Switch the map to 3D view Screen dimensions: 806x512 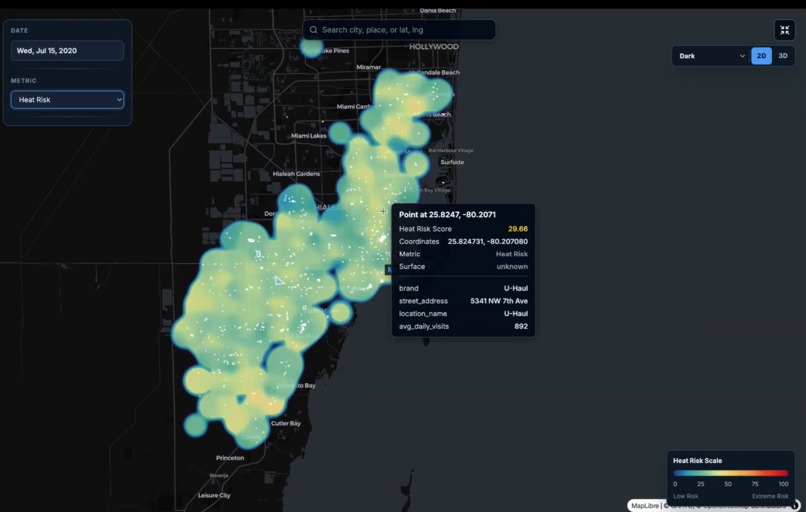pyautogui.click(x=782, y=56)
